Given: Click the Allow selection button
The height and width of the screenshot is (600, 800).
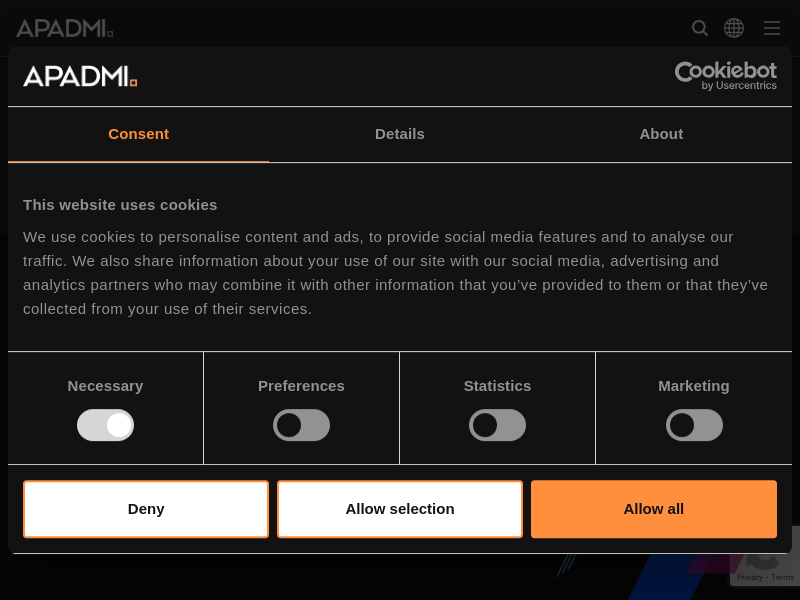Looking at the screenshot, I should pos(400,509).
